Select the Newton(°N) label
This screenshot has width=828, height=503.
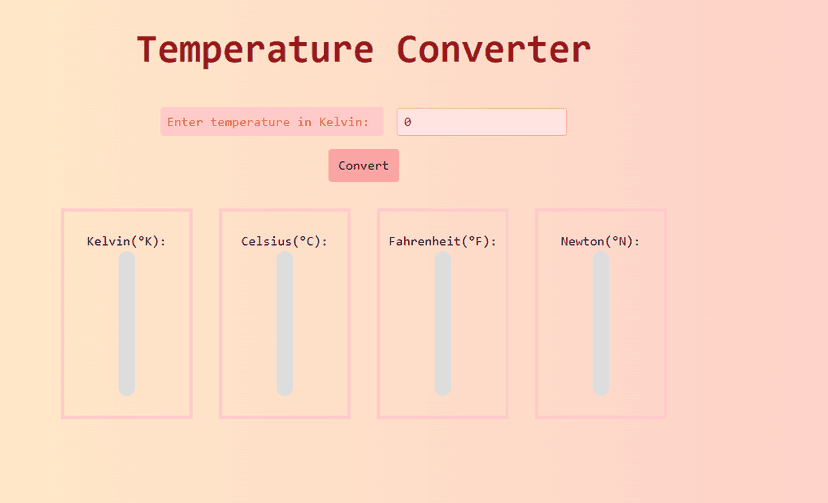[x=600, y=241]
